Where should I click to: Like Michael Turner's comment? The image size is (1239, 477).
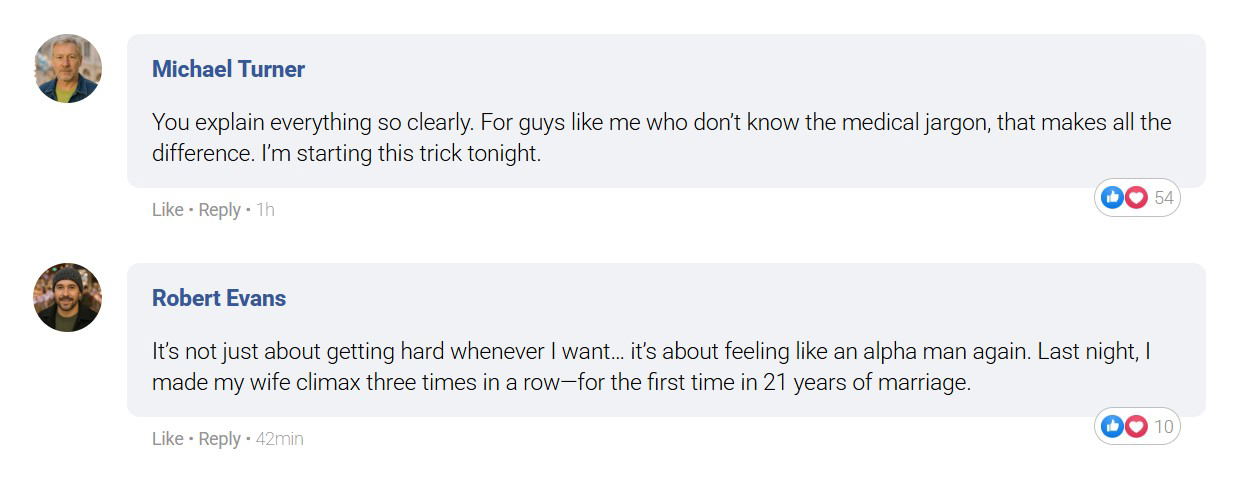pos(167,210)
